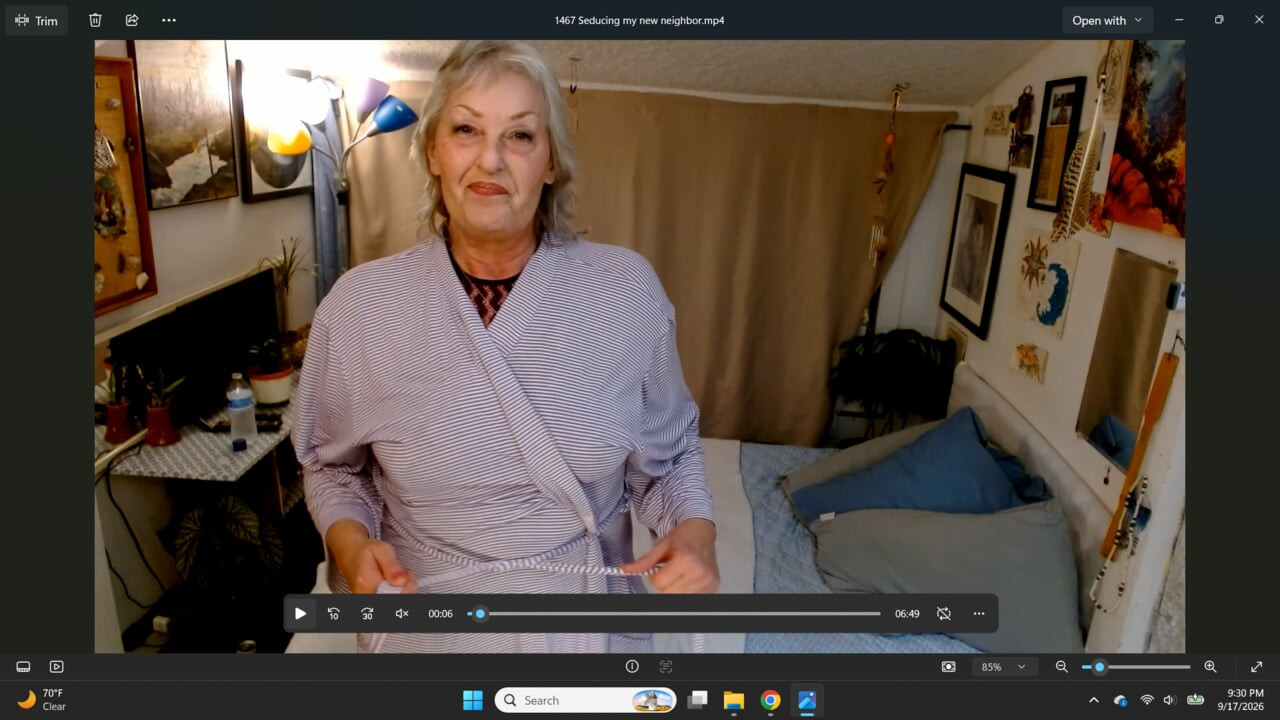Click the Trim video button
The image size is (1280, 720).
[x=37, y=20]
